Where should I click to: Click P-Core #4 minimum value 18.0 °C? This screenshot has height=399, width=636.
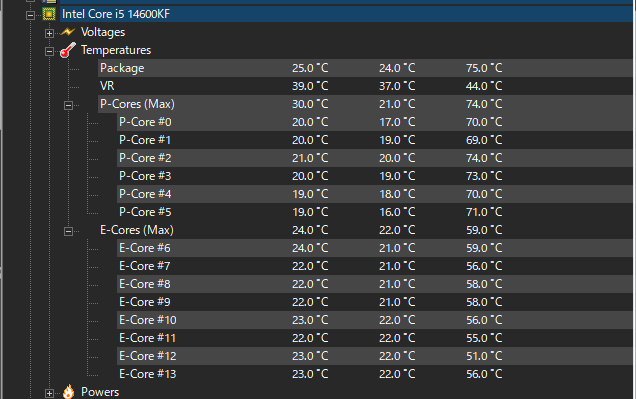397,194
